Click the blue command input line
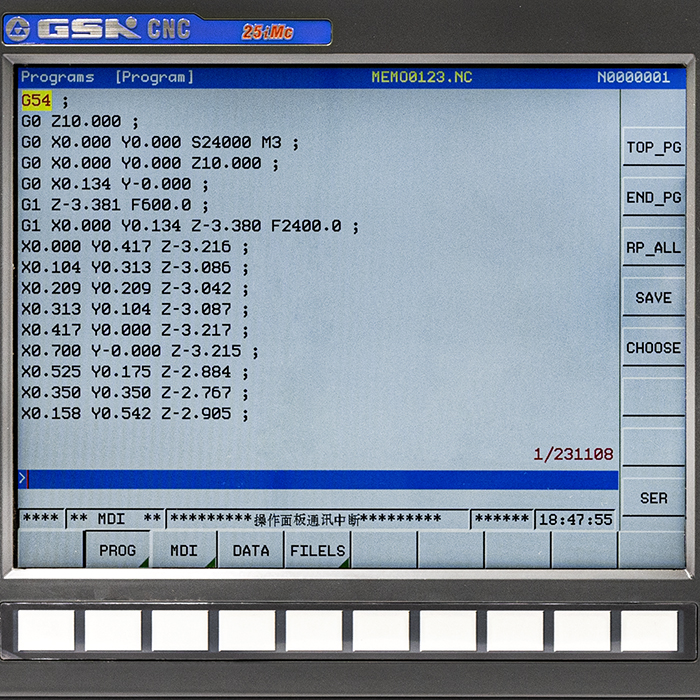The width and height of the screenshot is (700, 700). 320,479
